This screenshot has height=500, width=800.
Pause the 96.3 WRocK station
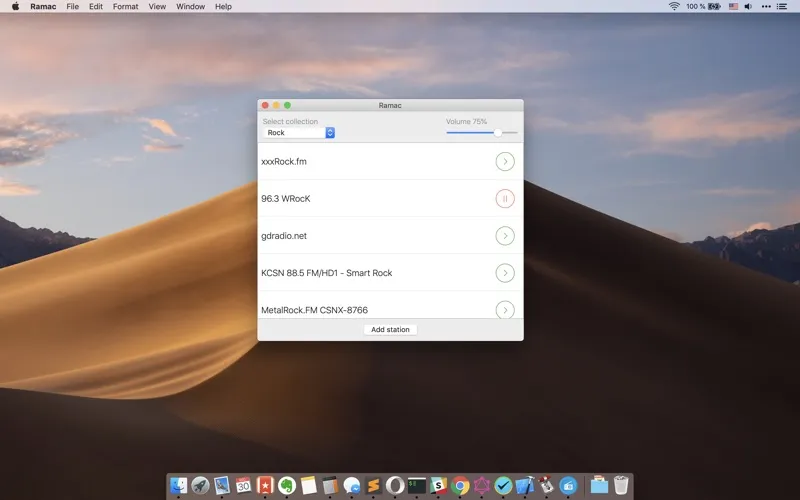(505, 198)
